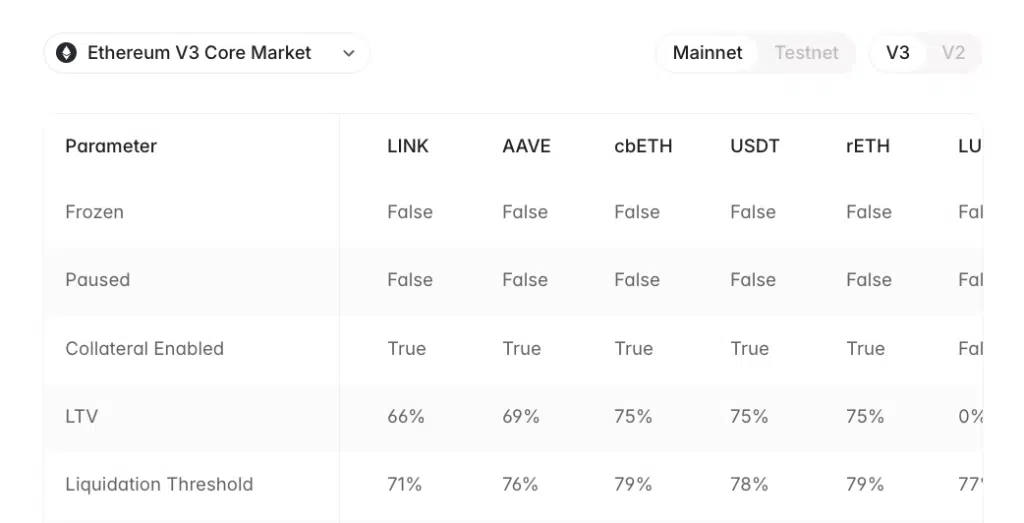
Task: Select the rETH column header
Action: 868,146
